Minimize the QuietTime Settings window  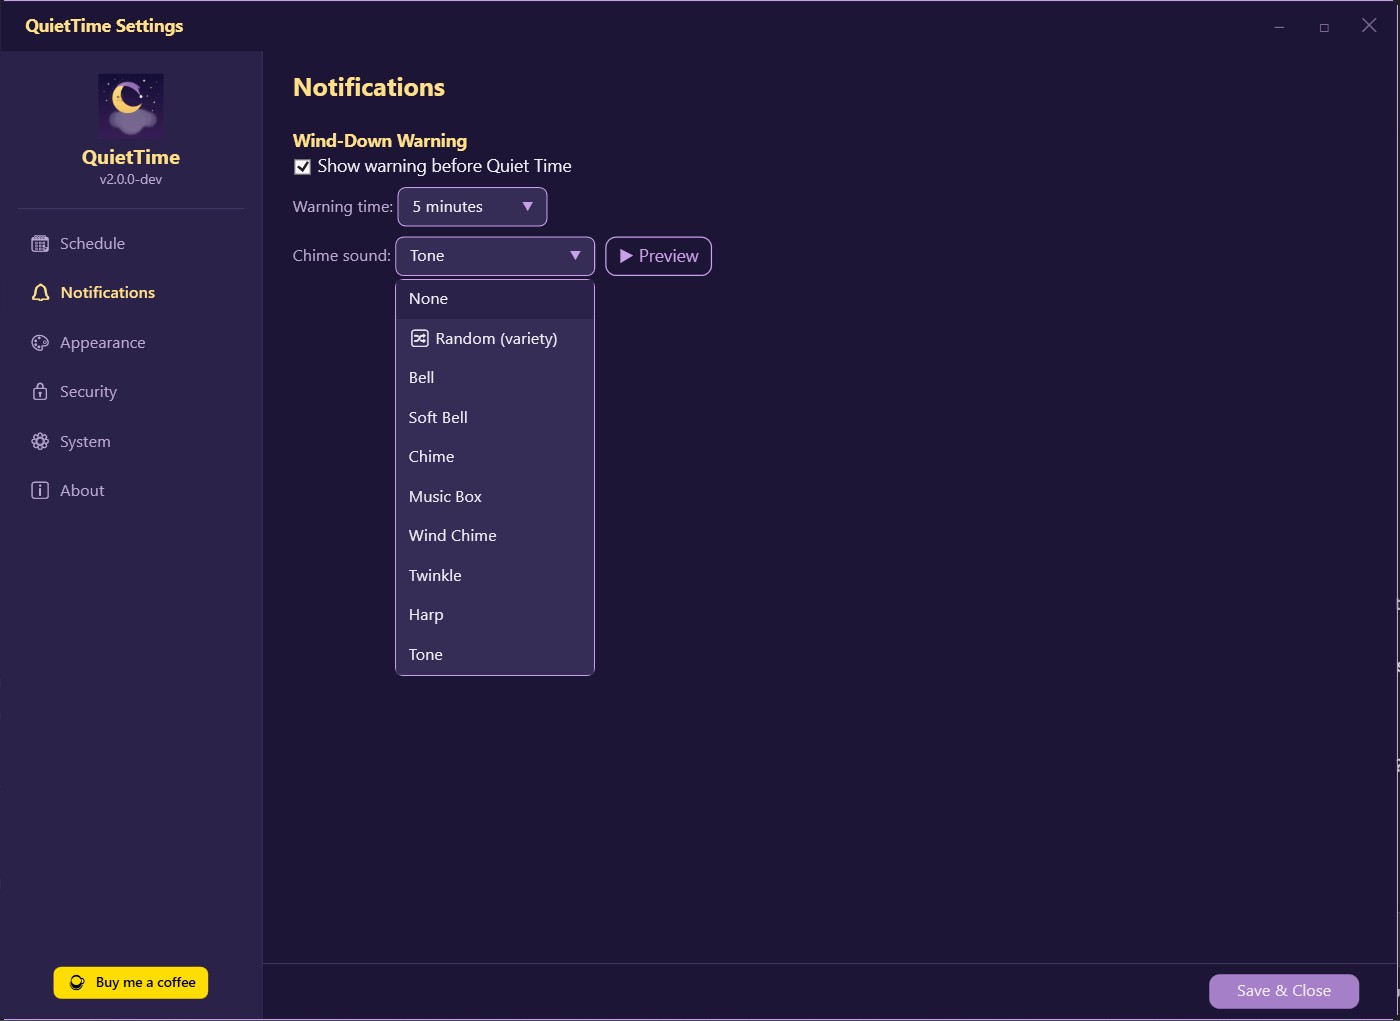click(1279, 27)
